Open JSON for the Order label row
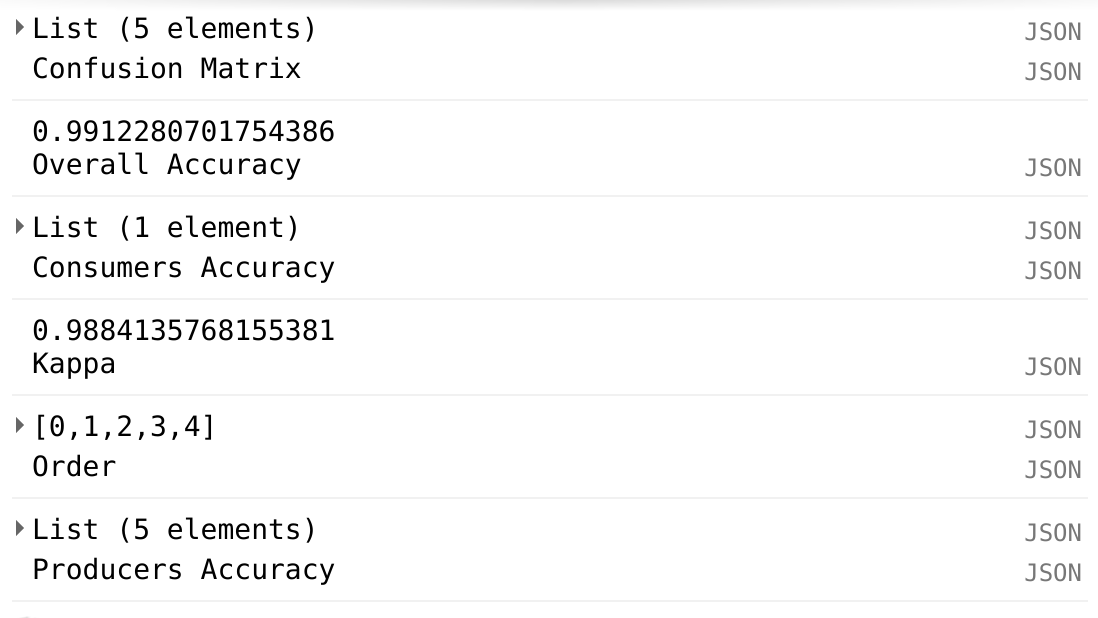The image size is (1098, 618). click(x=1052, y=469)
